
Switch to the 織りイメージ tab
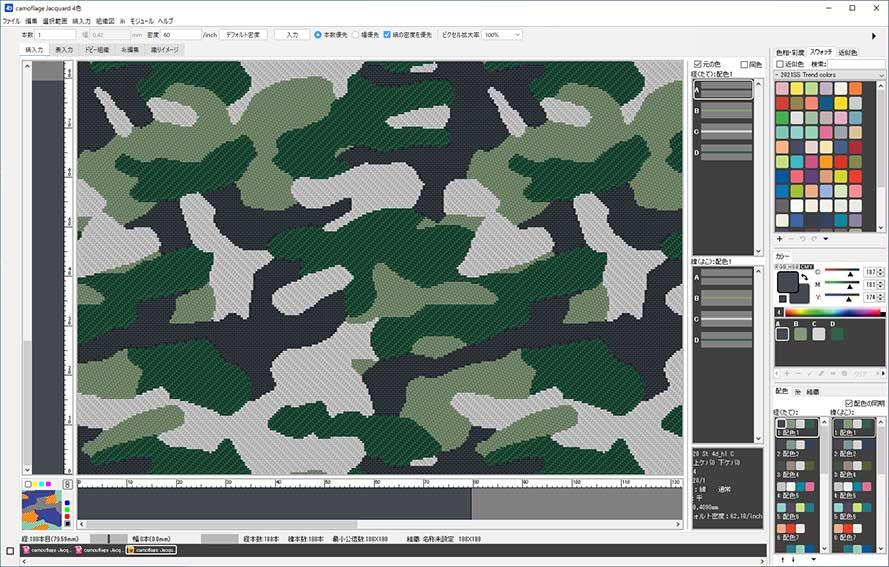point(162,49)
